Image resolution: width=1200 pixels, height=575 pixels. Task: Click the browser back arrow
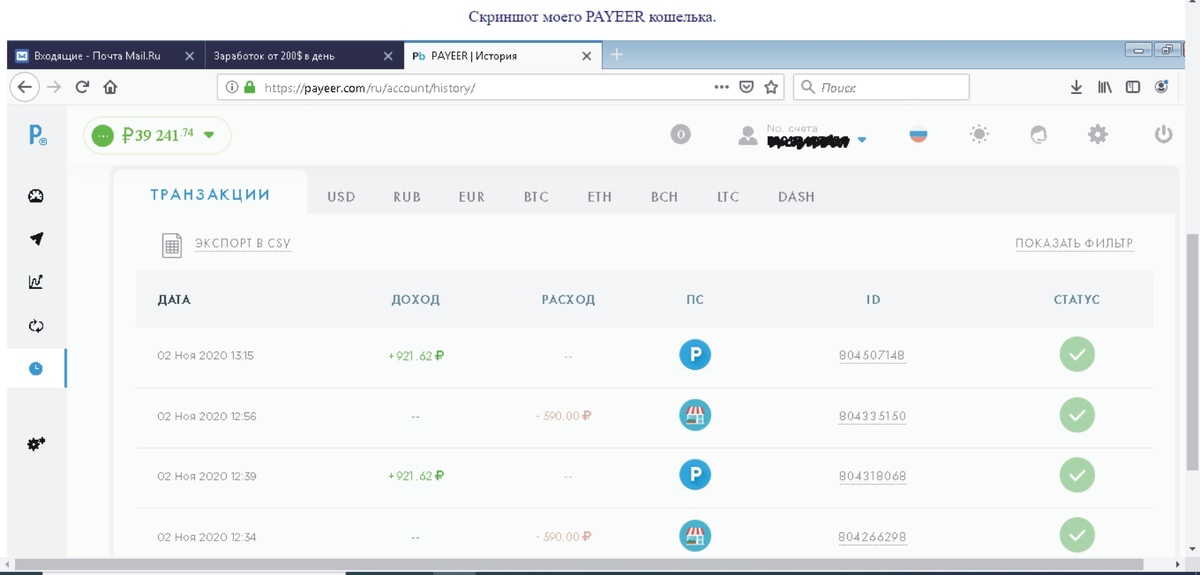[x=24, y=87]
